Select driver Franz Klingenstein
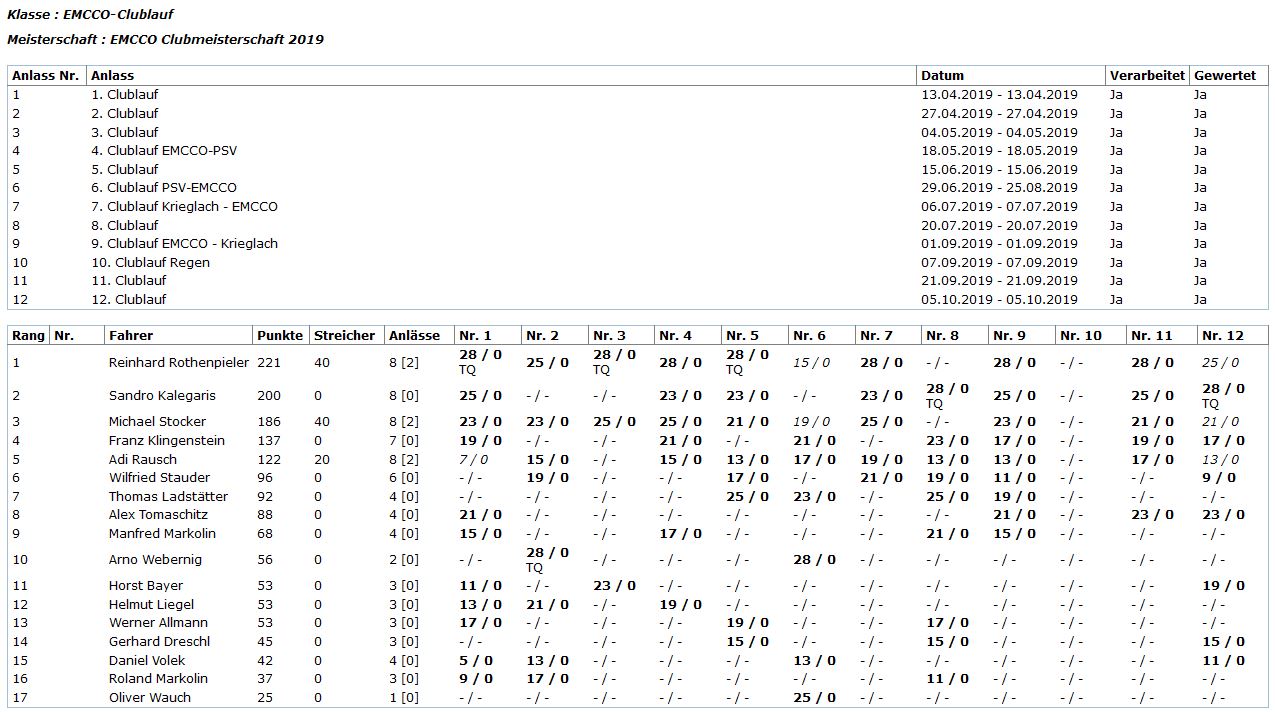The width and height of the screenshot is (1275, 712). tap(167, 441)
